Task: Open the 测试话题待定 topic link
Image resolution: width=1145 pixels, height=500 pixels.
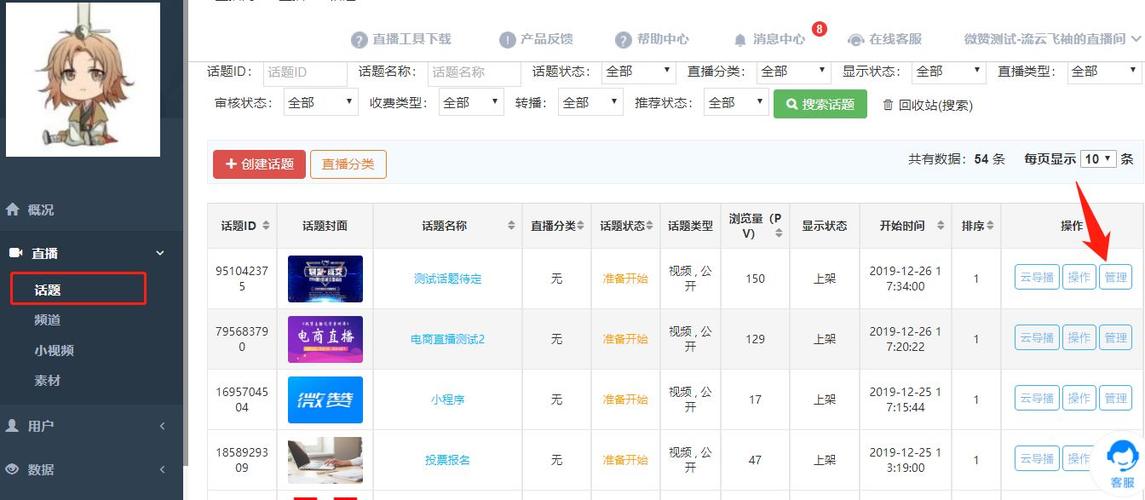Action: (x=448, y=278)
